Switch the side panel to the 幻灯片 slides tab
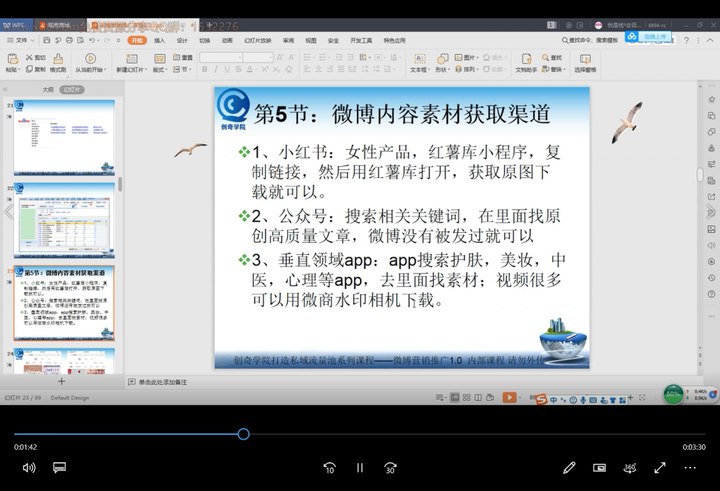The width and height of the screenshot is (720, 491). pyautogui.click(x=72, y=90)
